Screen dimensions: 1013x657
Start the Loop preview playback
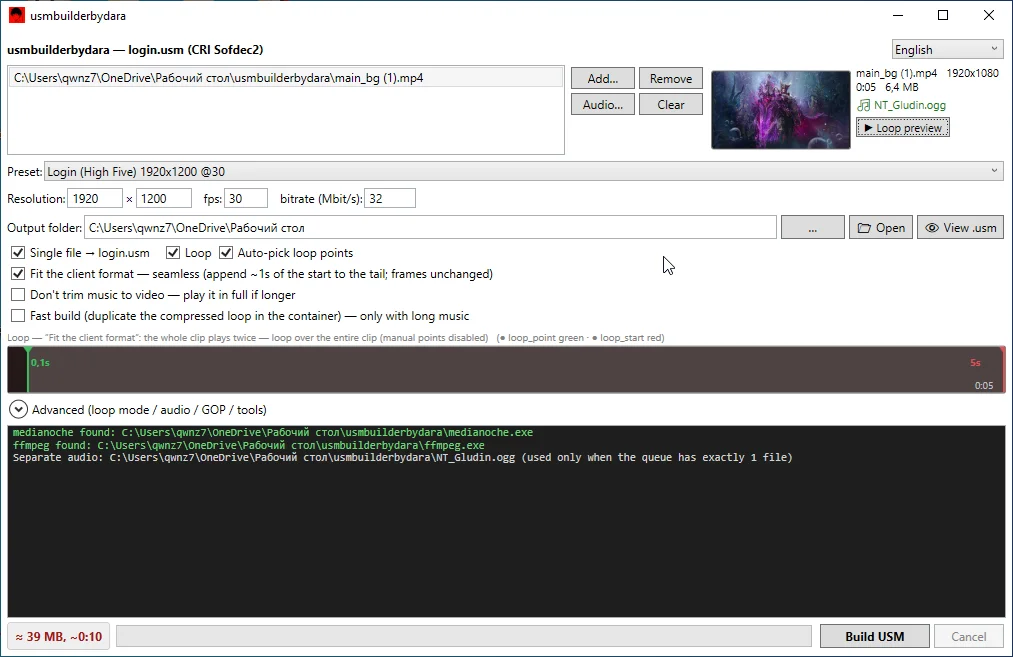pyautogui.click(x=903, y=128)
